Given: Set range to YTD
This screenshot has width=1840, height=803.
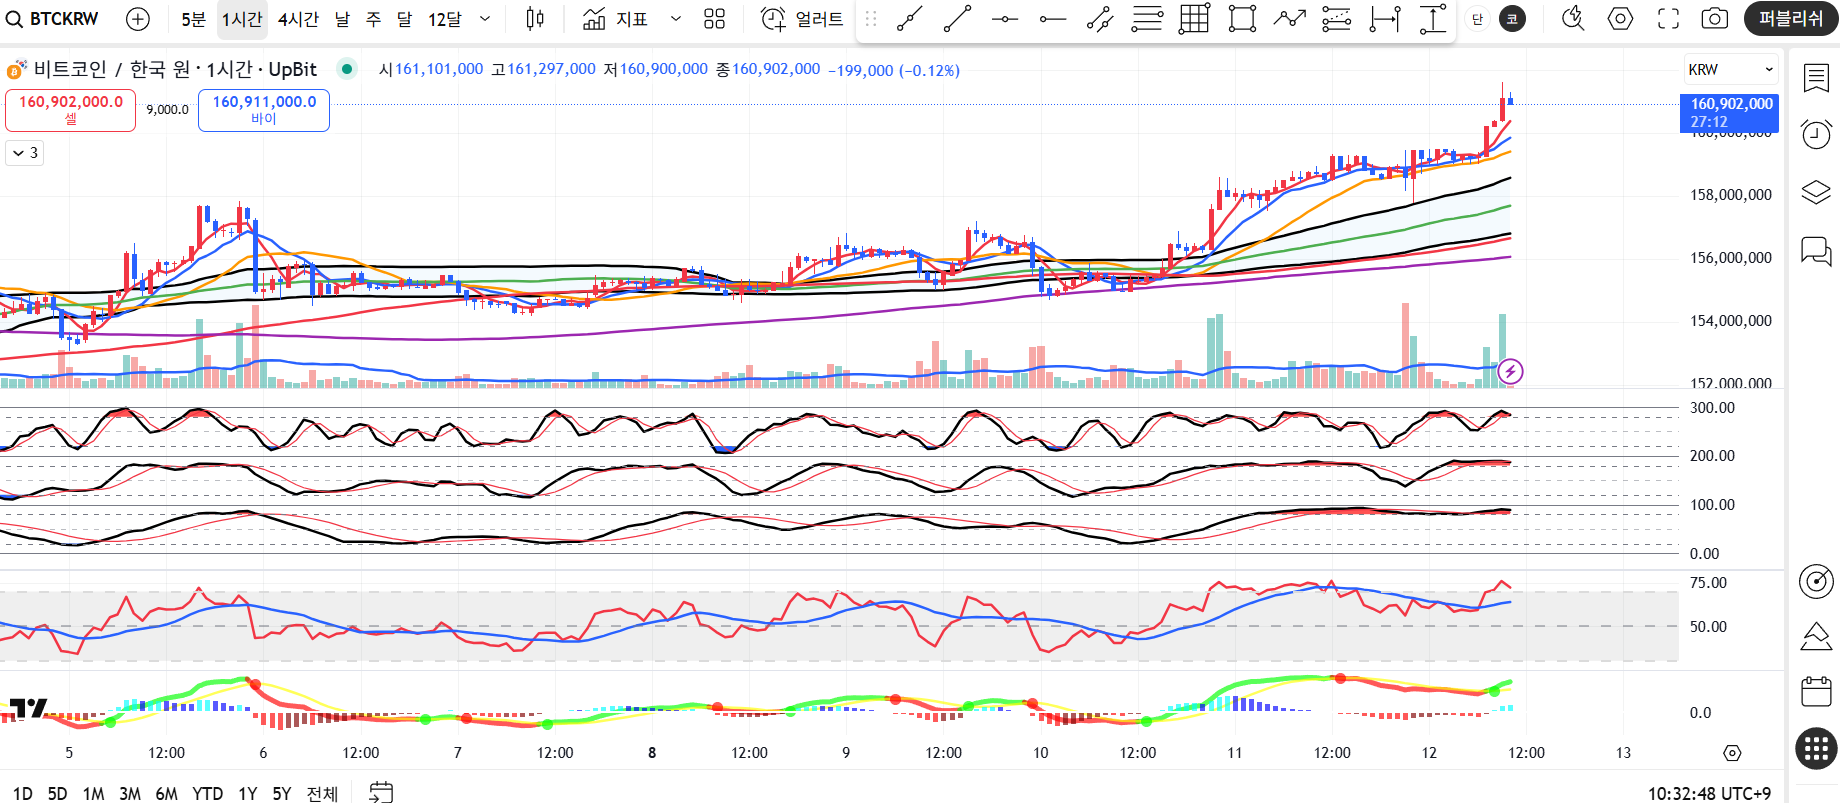Looking at the screenshot, I should click(208, 793).
